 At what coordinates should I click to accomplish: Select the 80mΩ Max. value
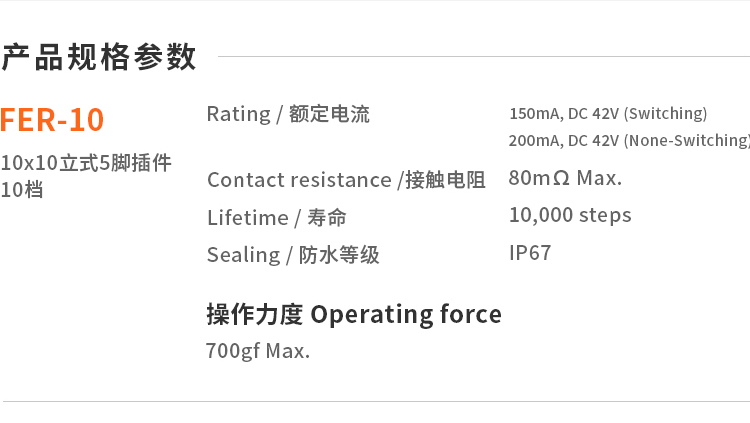[x=565, y=178]
